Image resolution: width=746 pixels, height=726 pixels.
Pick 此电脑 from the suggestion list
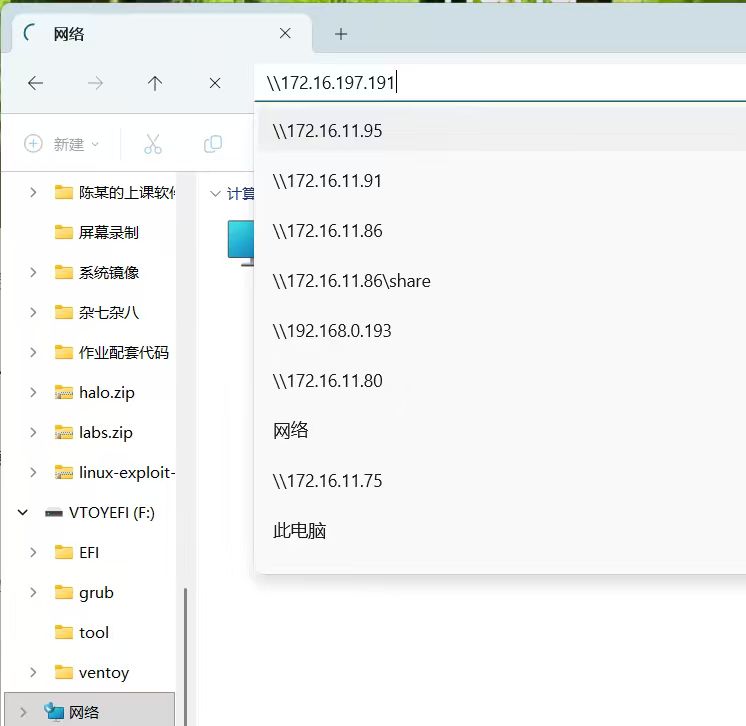[x=300, y=531]
